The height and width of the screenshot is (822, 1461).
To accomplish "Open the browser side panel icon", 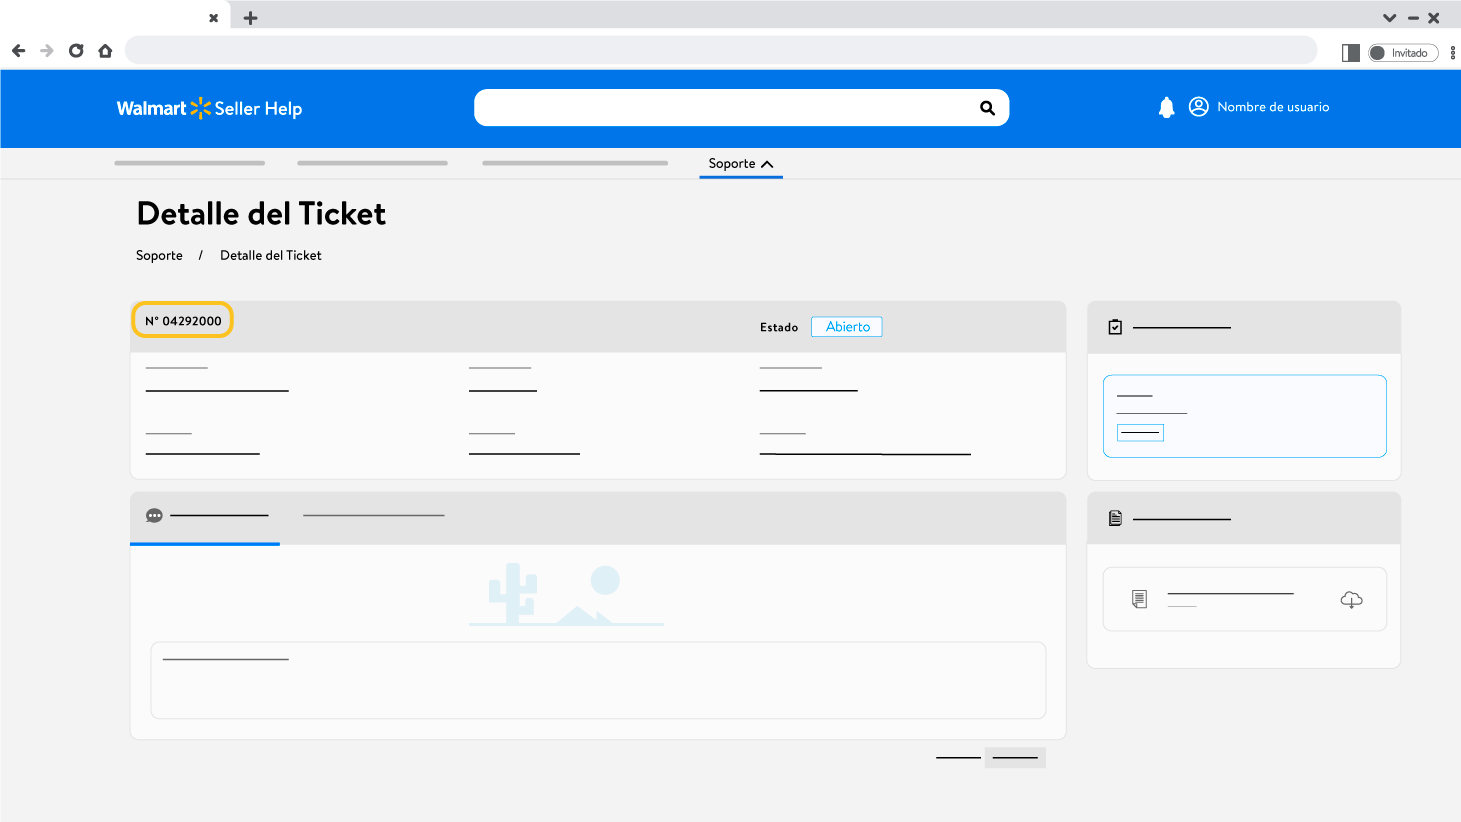I will [1350, 53].
